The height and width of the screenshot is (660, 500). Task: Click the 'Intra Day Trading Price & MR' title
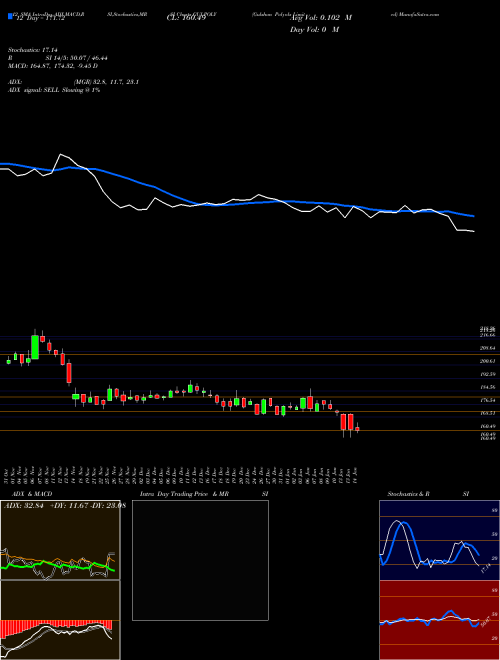tap(184, 494)
